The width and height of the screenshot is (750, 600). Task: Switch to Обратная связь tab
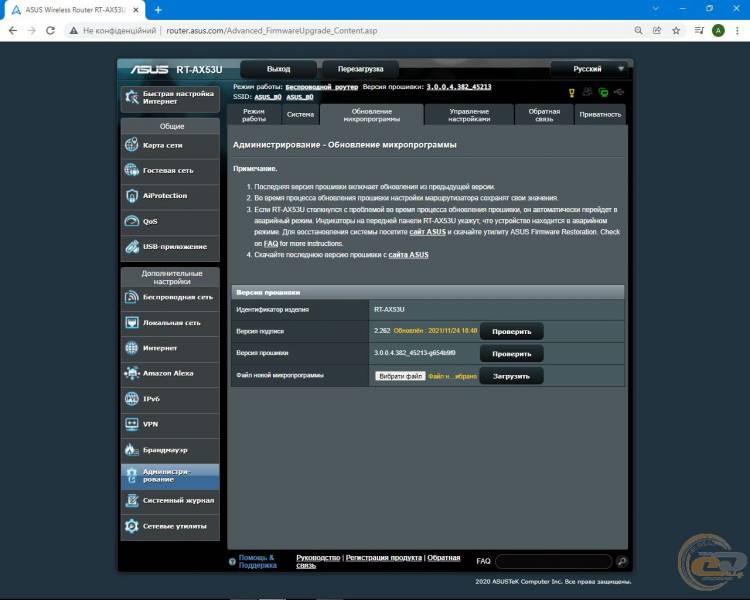point(544,115)
